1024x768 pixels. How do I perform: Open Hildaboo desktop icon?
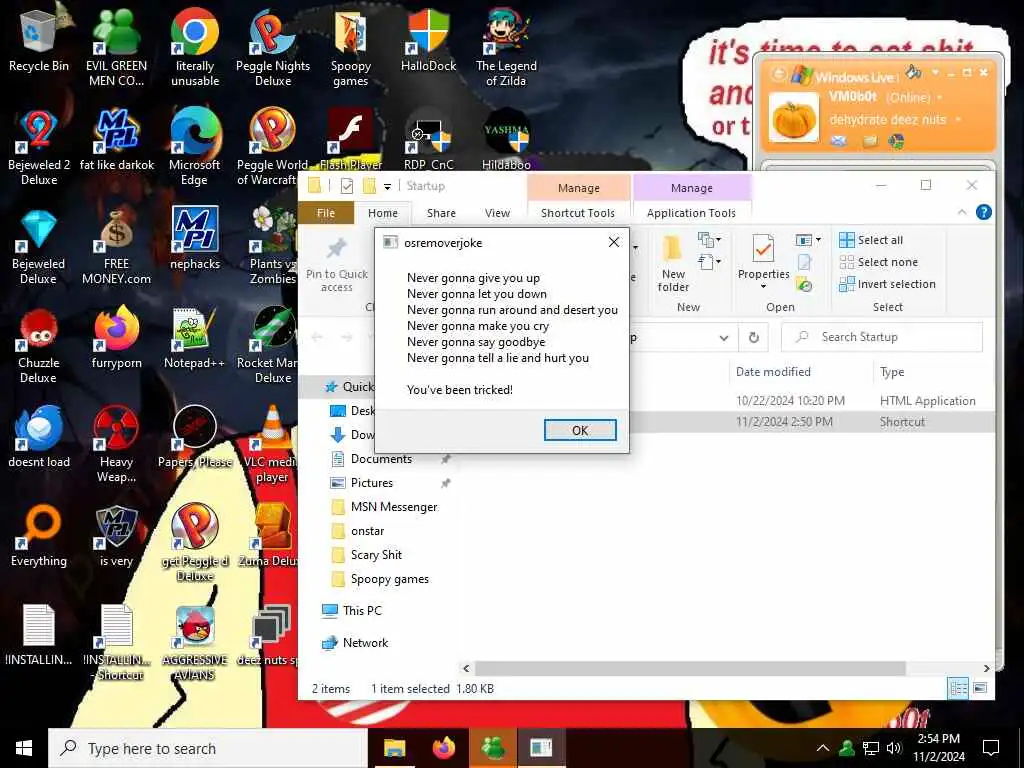click(x=506, y=138)
